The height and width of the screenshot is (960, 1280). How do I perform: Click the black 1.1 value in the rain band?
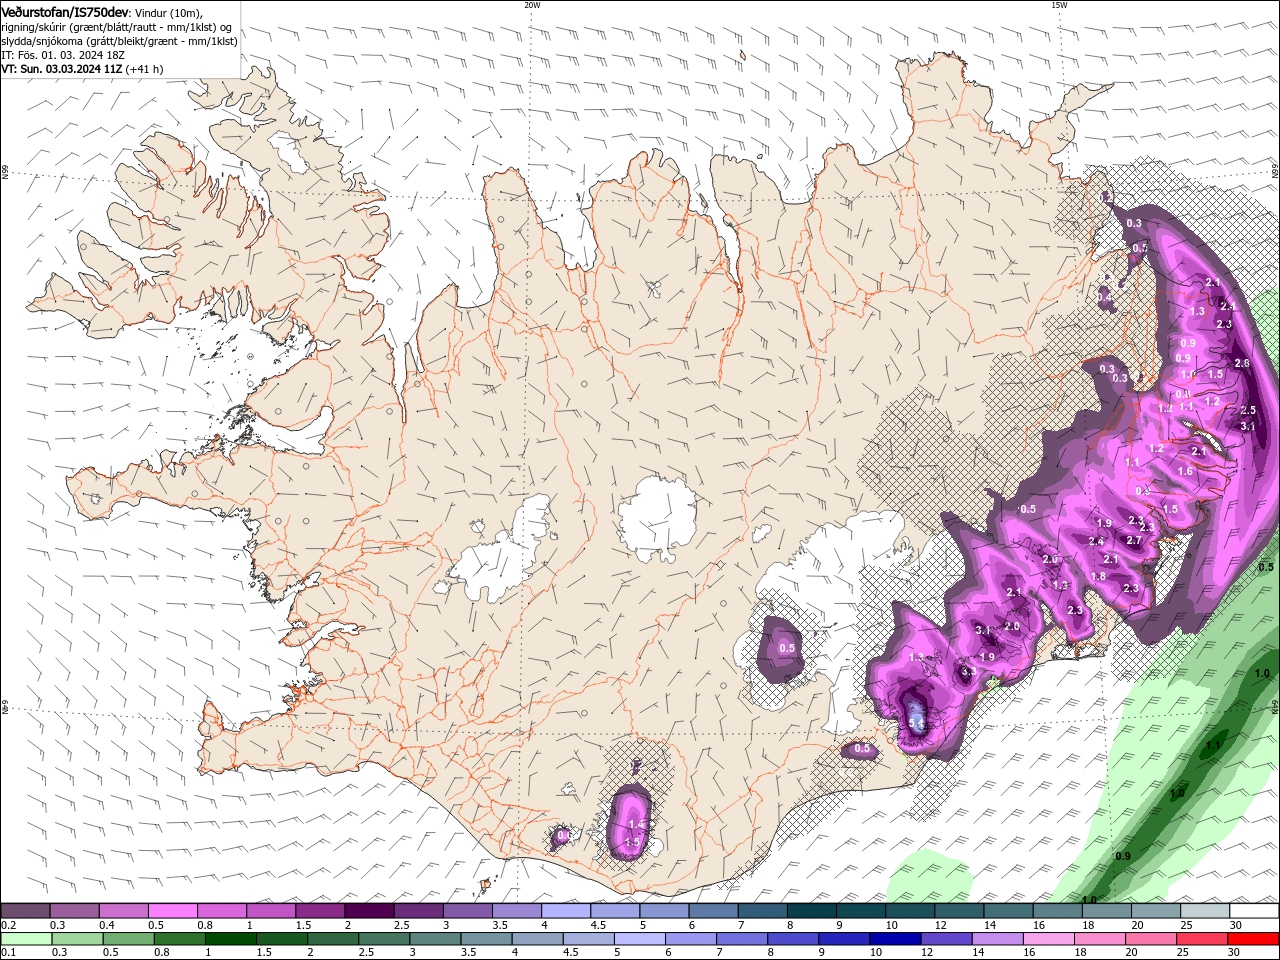1213,746
